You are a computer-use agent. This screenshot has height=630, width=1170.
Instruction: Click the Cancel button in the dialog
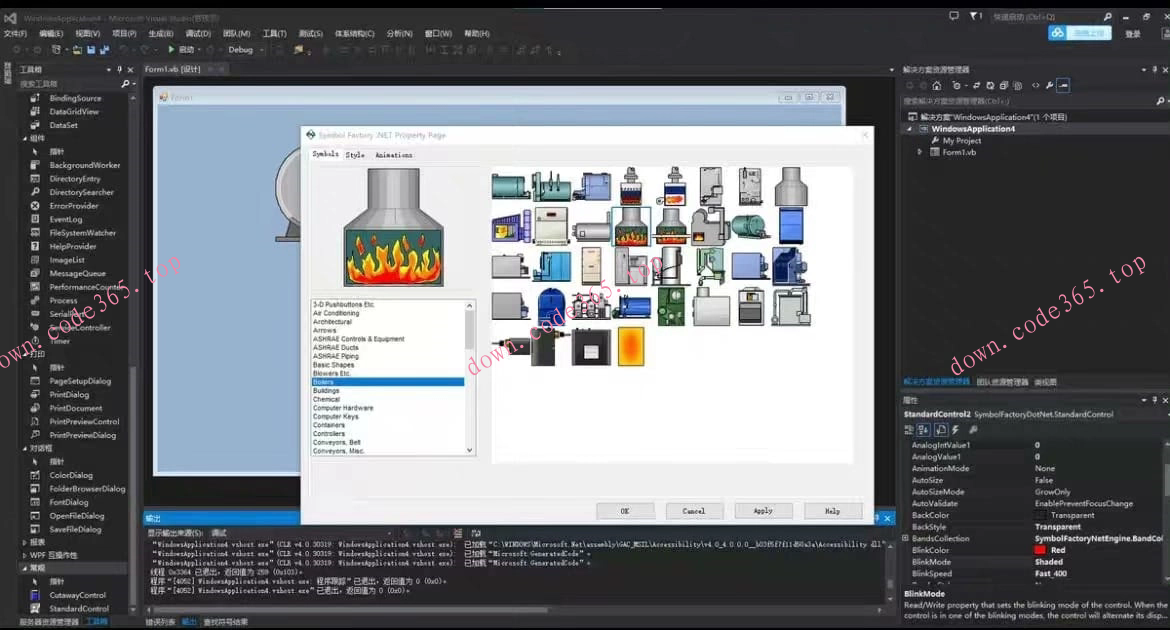pyautogui.click(x=694, y=511)
